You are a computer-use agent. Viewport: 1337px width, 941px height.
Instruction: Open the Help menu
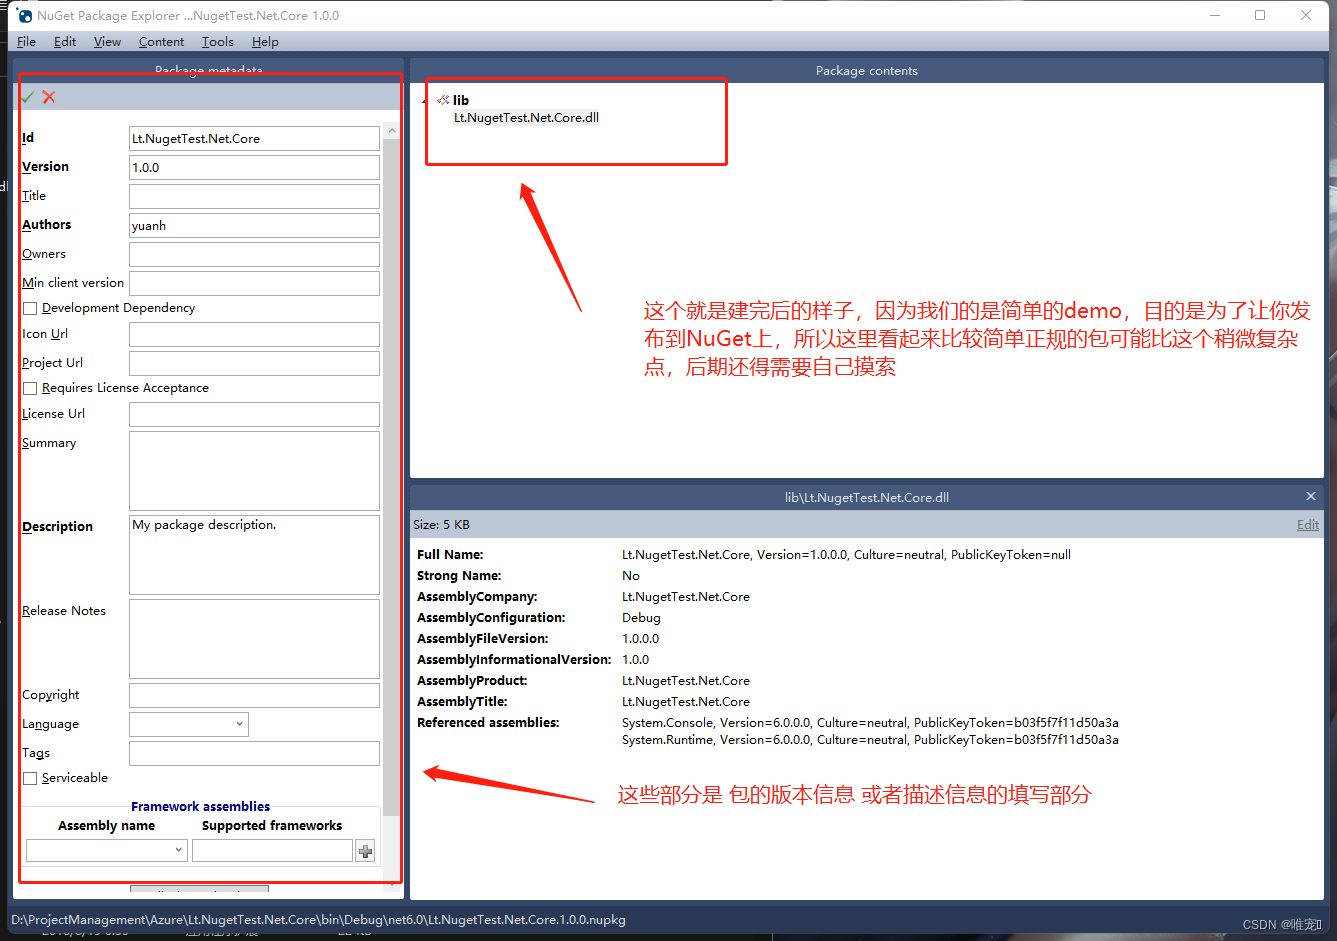(265, 42)
